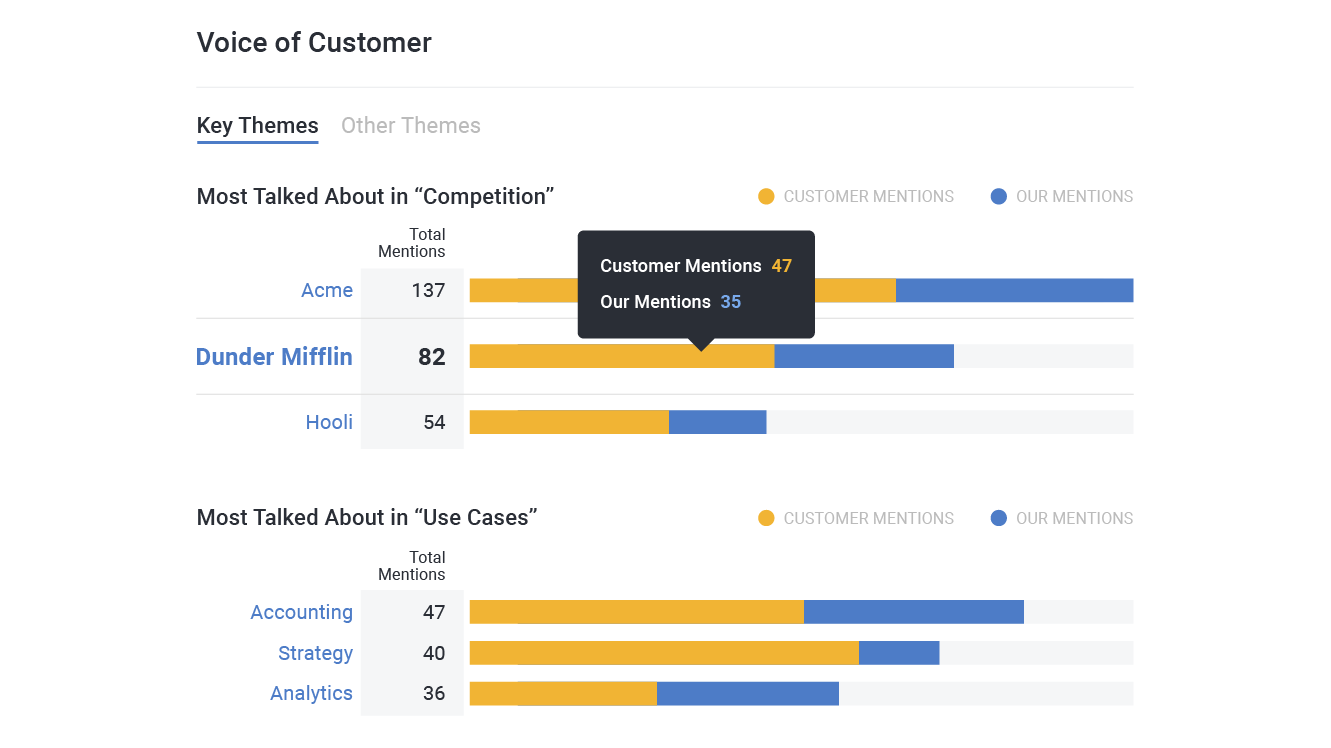Image resolution: width=1331 pixels, height=748 pixels.
Task: Click yellow Customer Mentions dot in Use Cases legend
Action: point(767,519)
